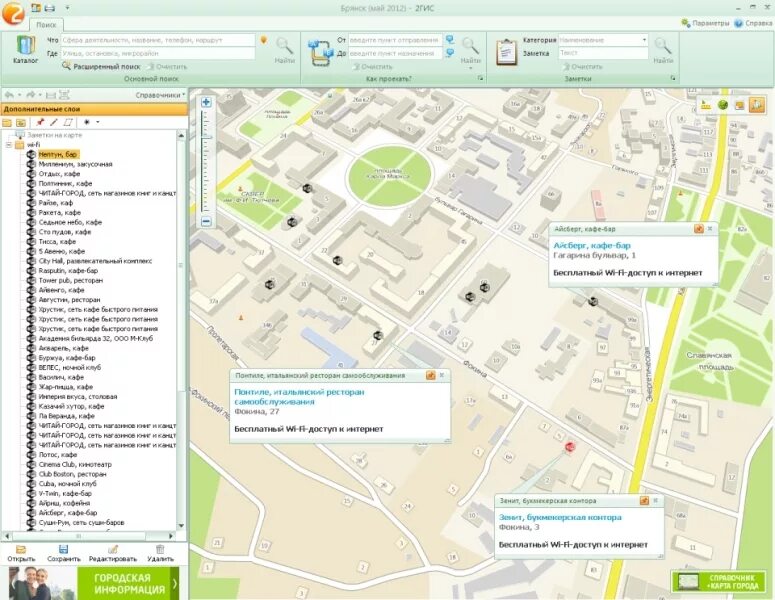This screenshot has height=600, width=775.
Task: Click the pin icon on the Зенит popup
Action: [644, 501]
